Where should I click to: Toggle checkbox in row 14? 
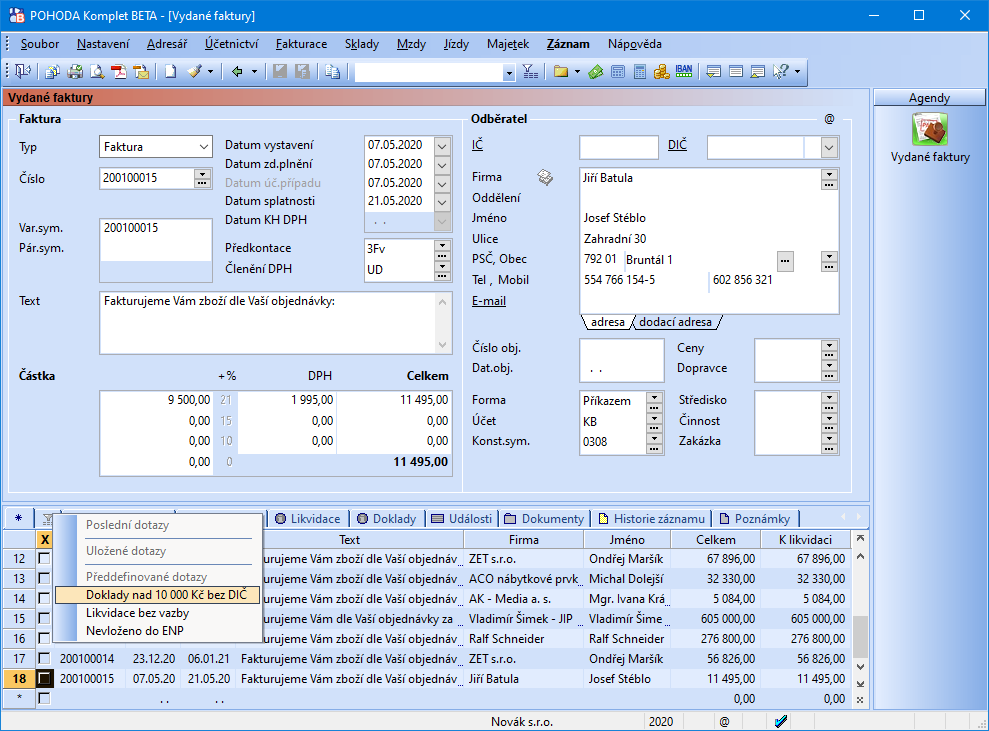[x=44, y=598]
